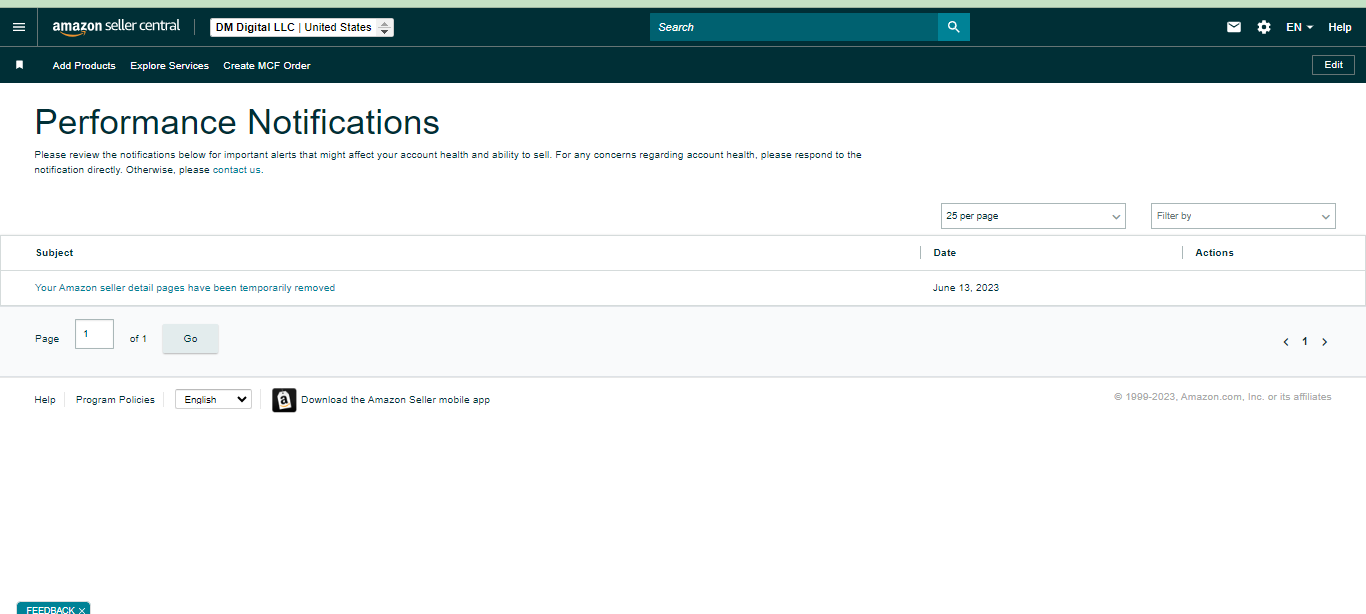Expand the 25 per page dropdown
The image size is (1366, 614).
(1033, 216)
